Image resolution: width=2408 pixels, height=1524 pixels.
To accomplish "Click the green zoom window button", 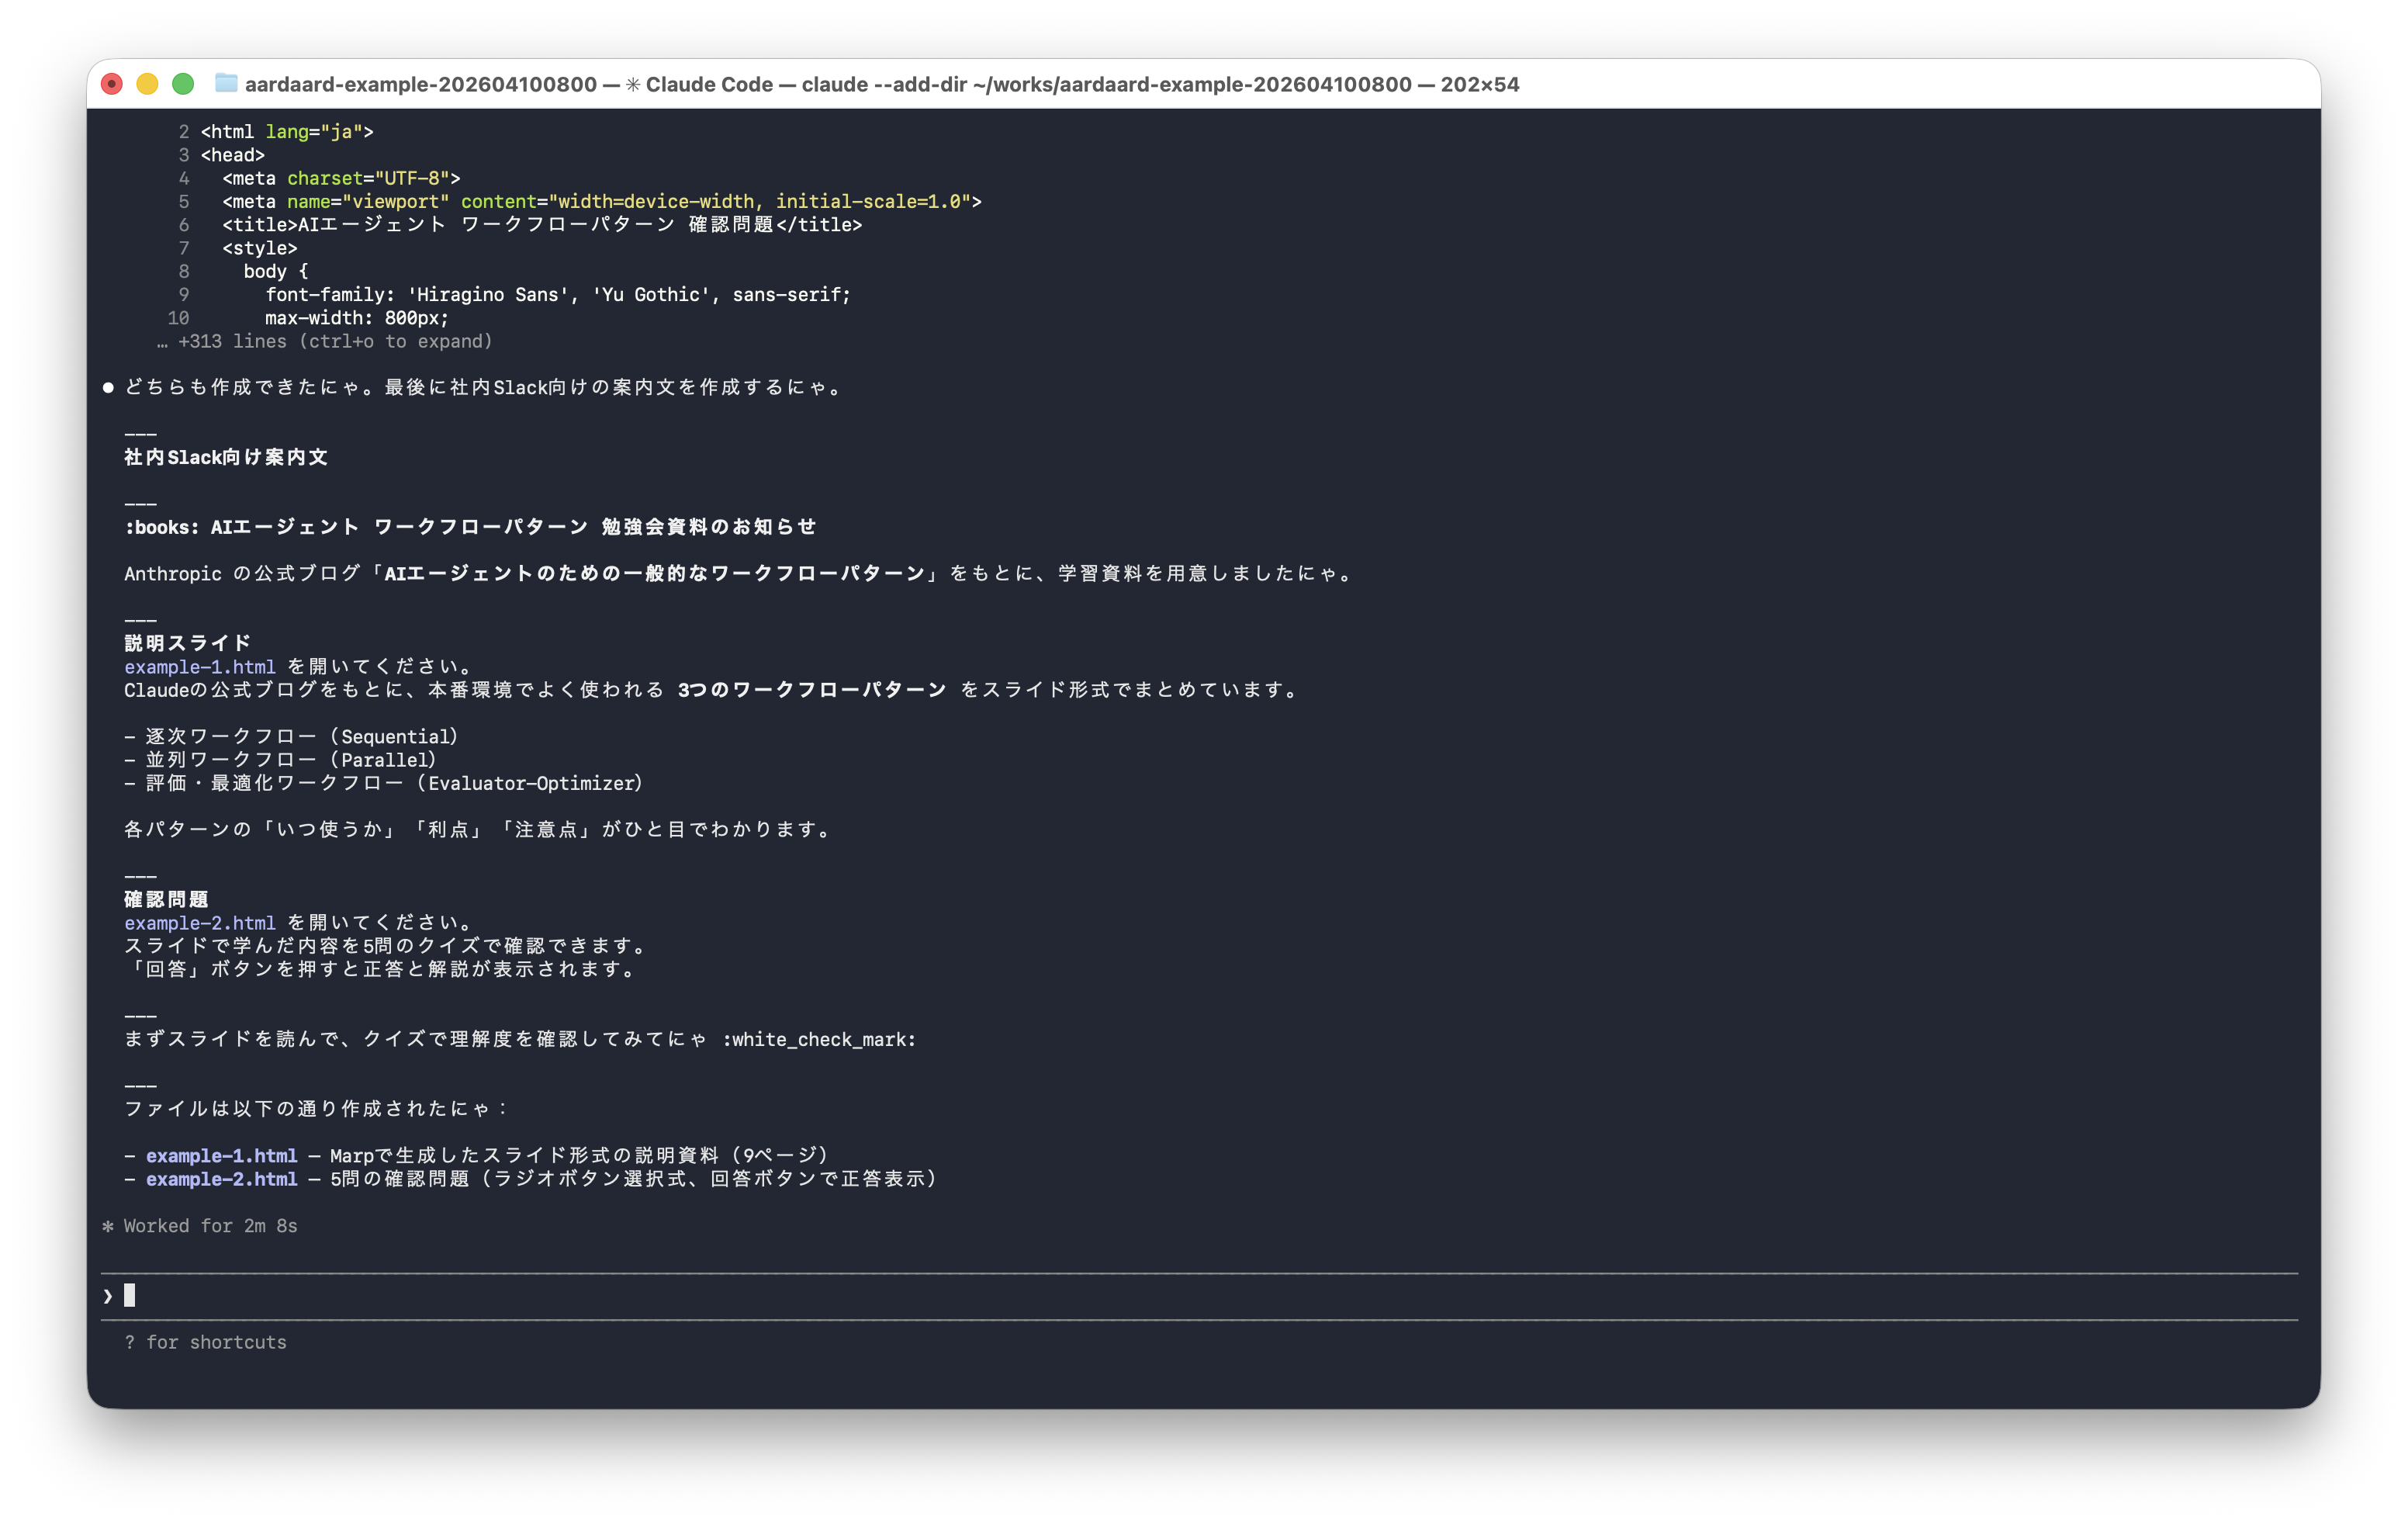I will point(183,84).
